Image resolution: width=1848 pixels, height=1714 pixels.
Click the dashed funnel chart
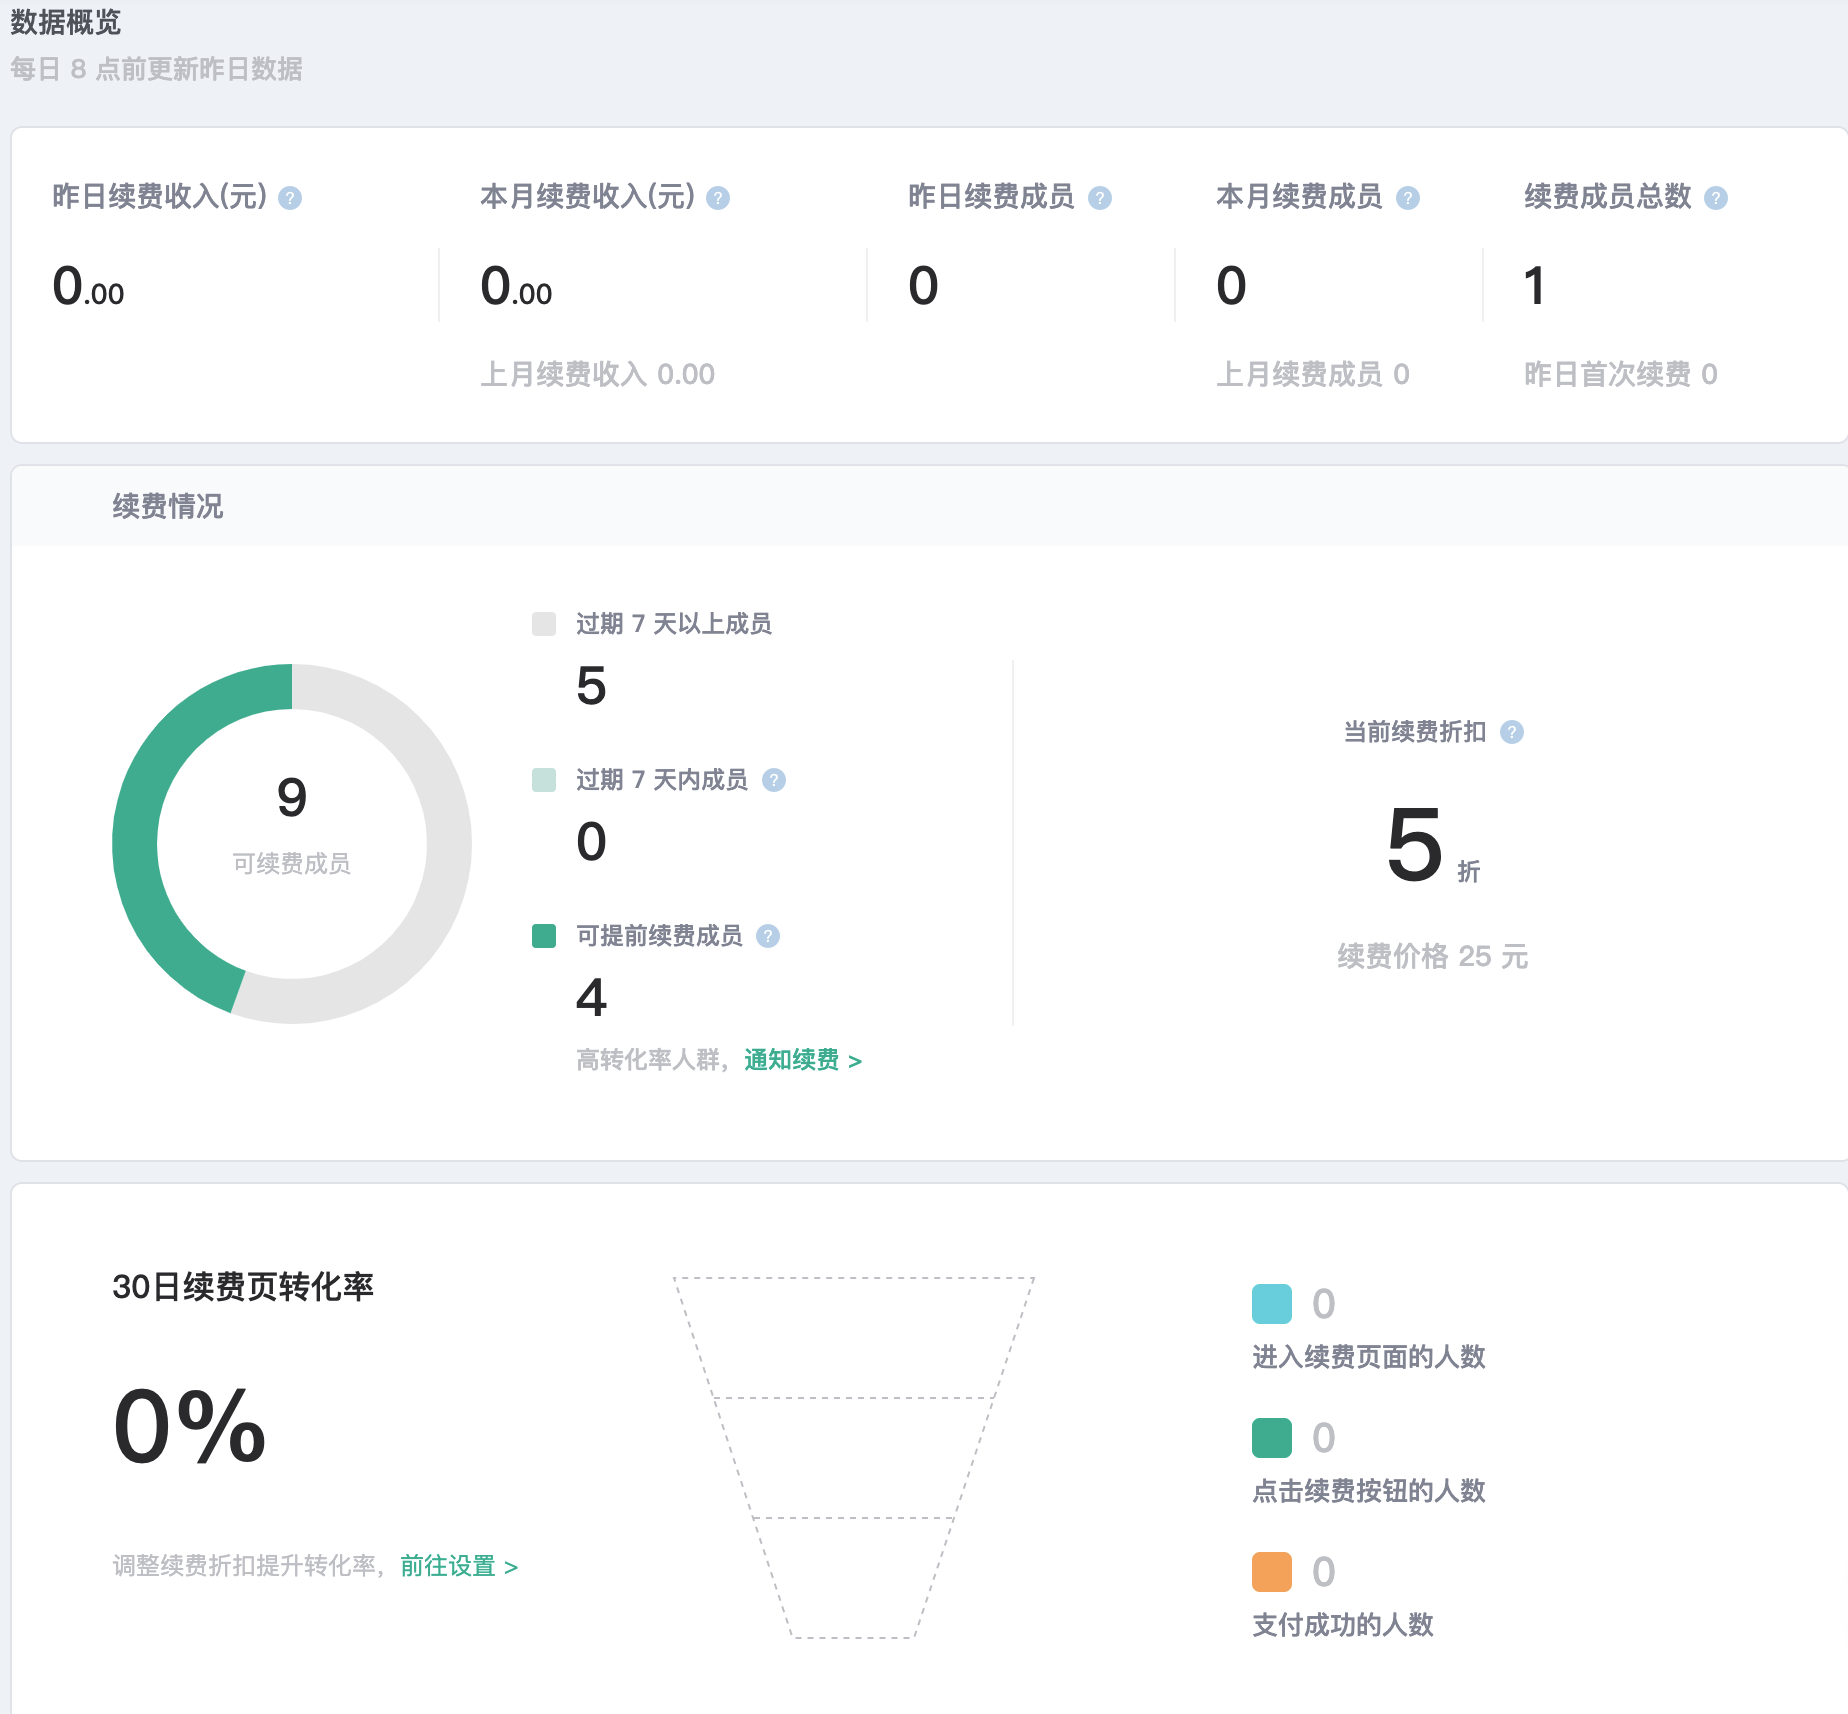853,1457
